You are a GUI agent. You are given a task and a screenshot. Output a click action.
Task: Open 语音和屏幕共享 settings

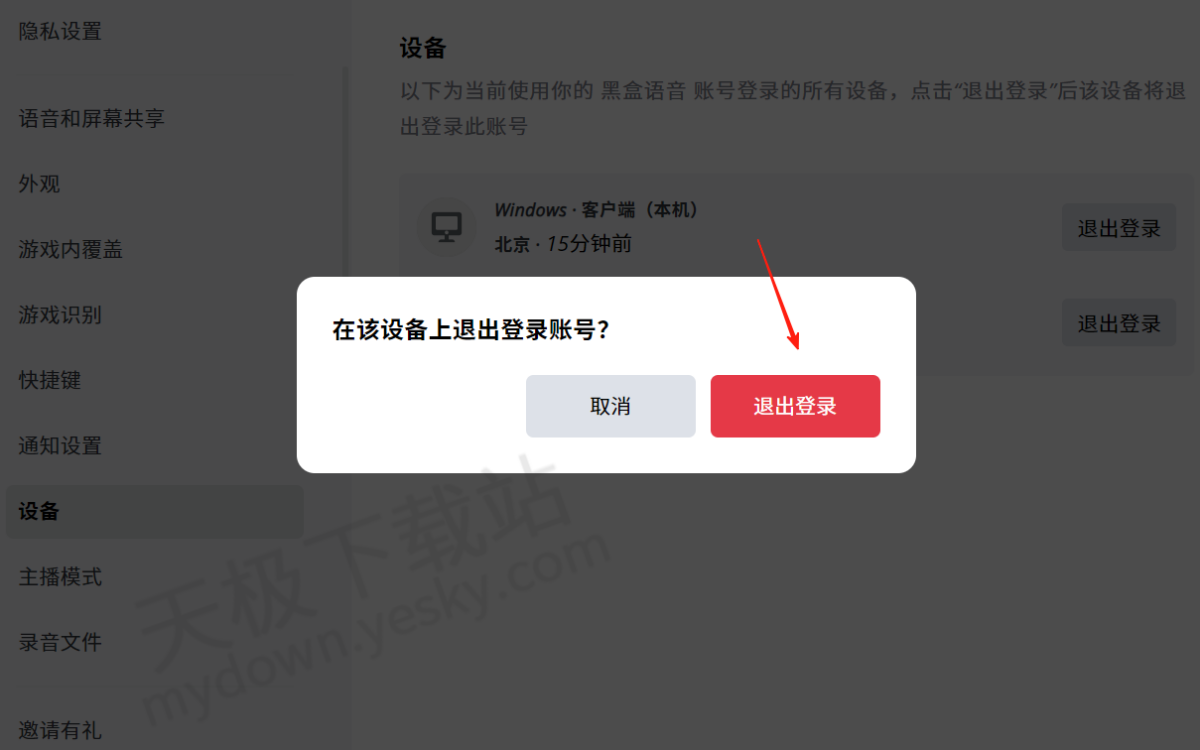click(x=91, y=118)
